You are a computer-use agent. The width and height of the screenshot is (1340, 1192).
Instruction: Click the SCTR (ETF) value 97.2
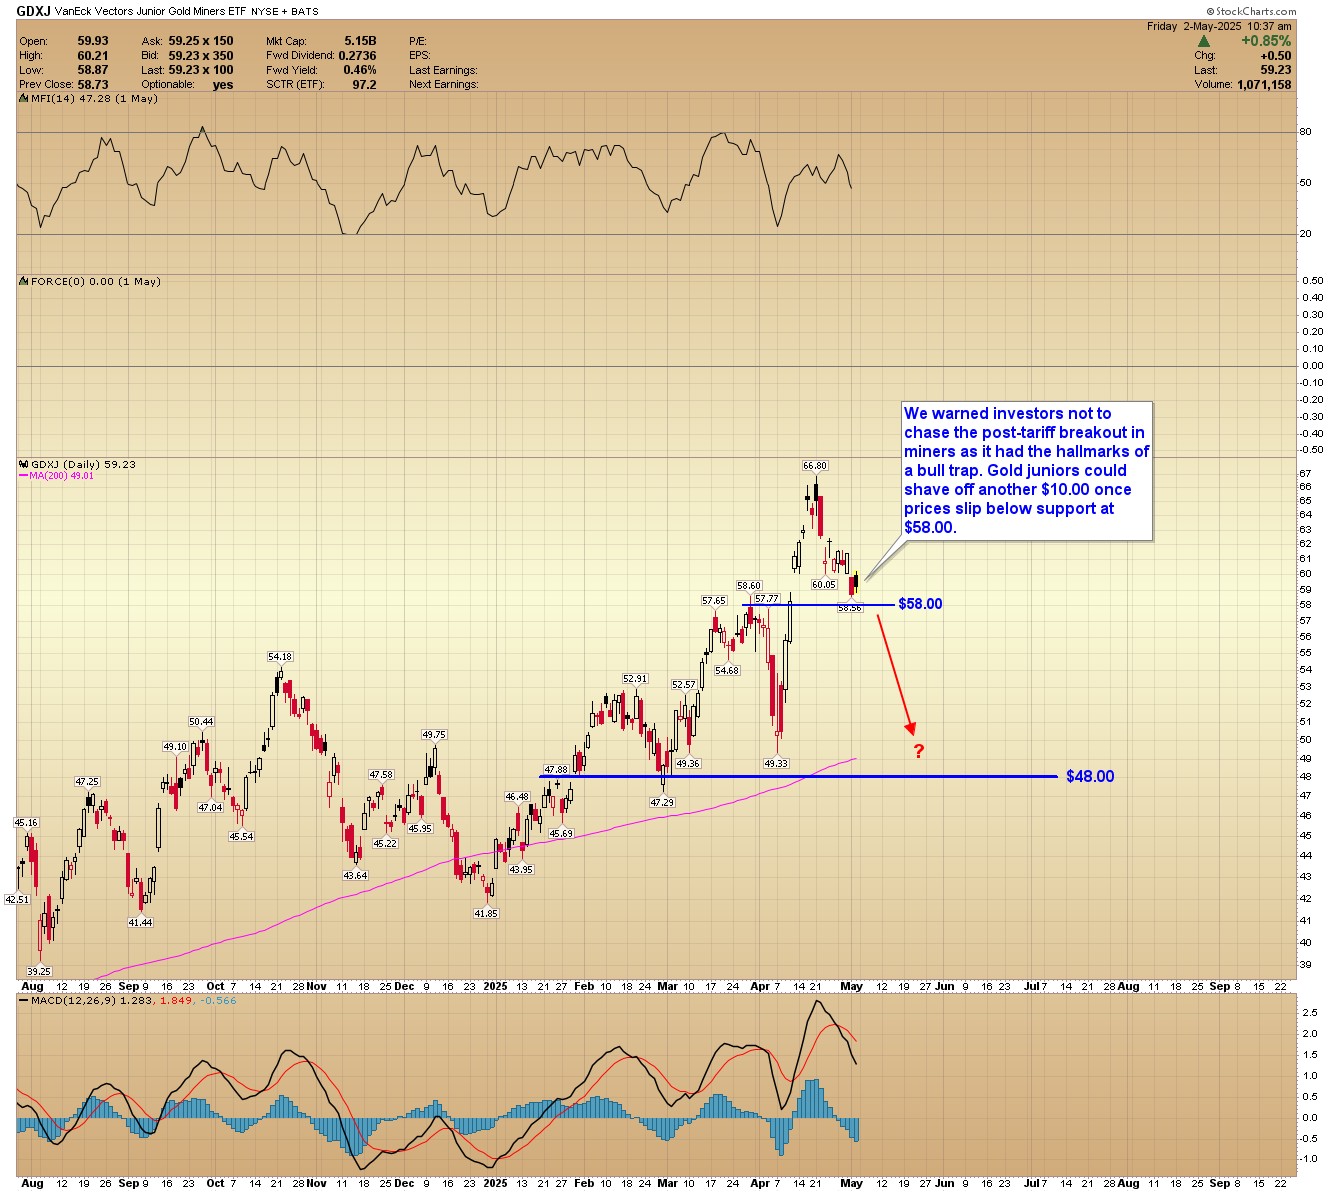point(365,85)
